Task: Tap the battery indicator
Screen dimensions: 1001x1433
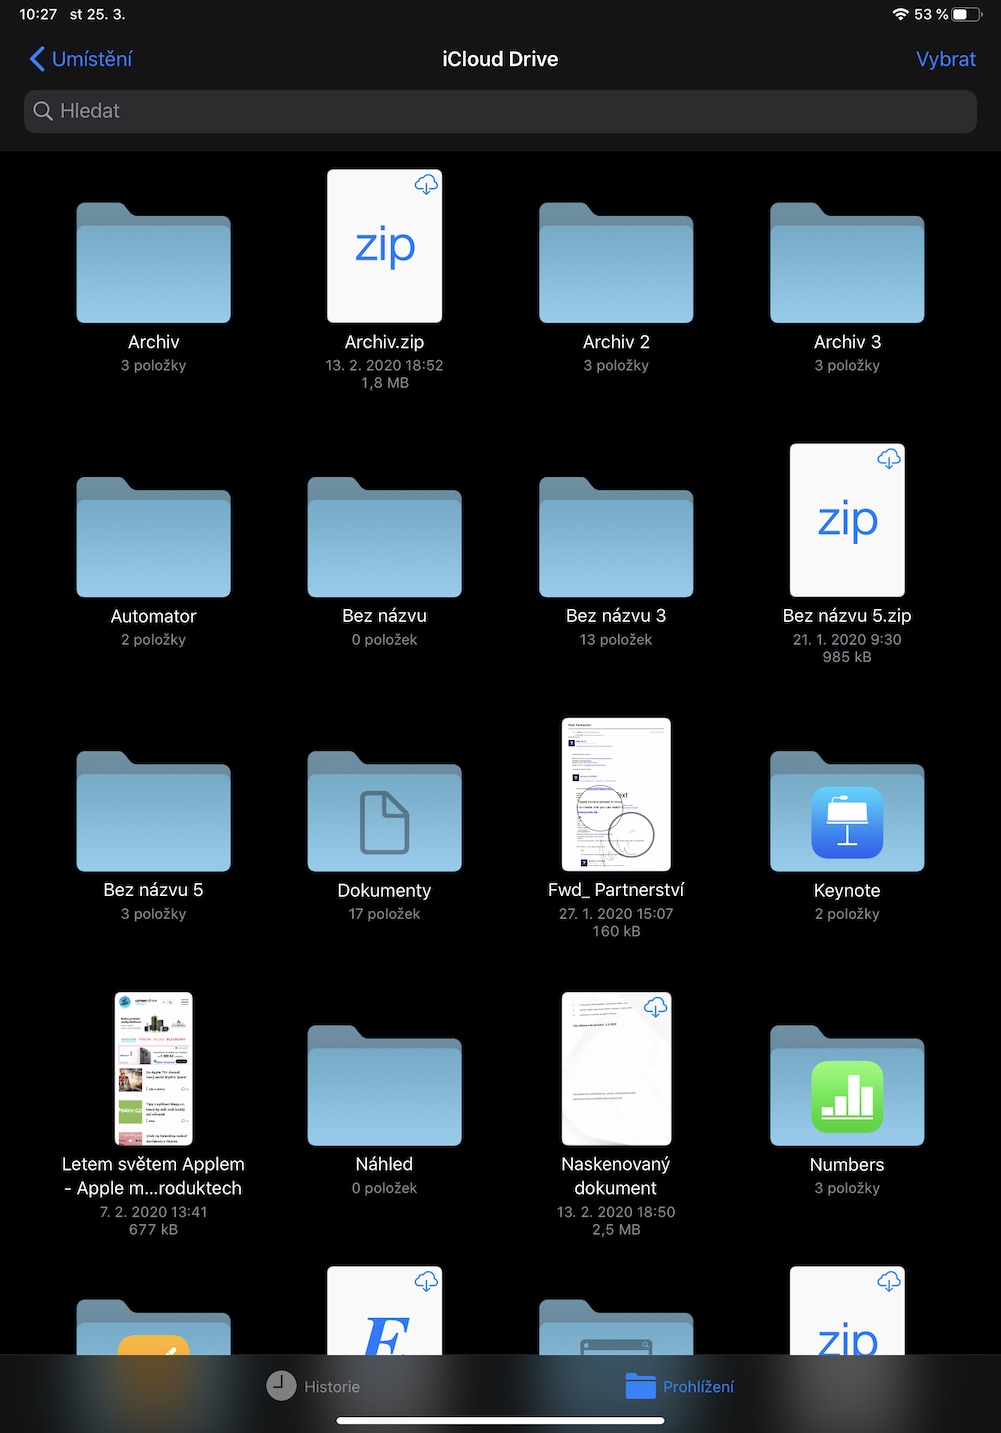Action: click(x=967, y=14)
